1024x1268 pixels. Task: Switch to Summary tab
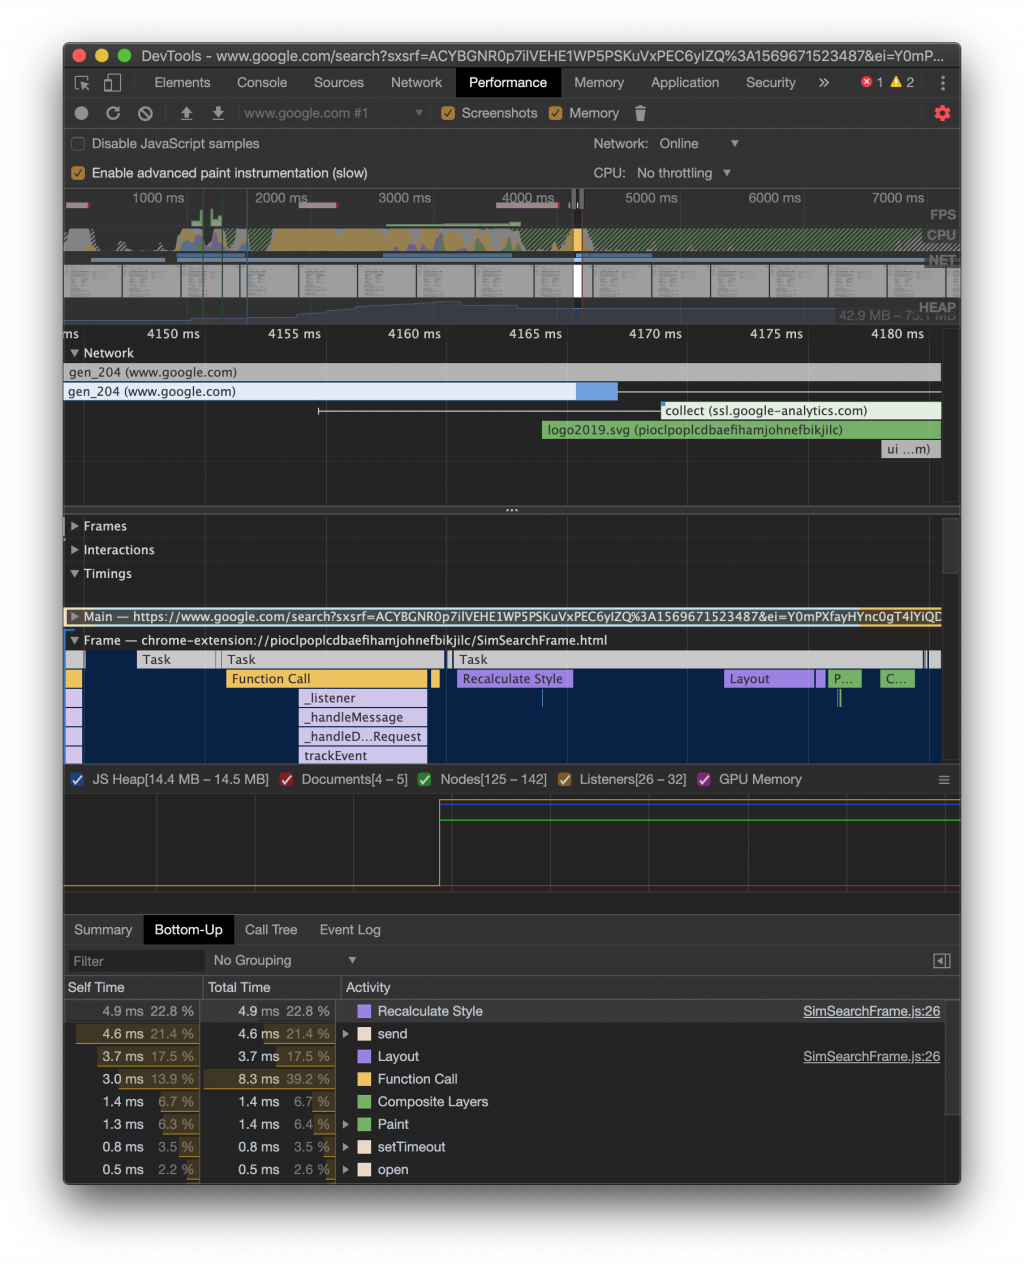(x=103, y=930)
